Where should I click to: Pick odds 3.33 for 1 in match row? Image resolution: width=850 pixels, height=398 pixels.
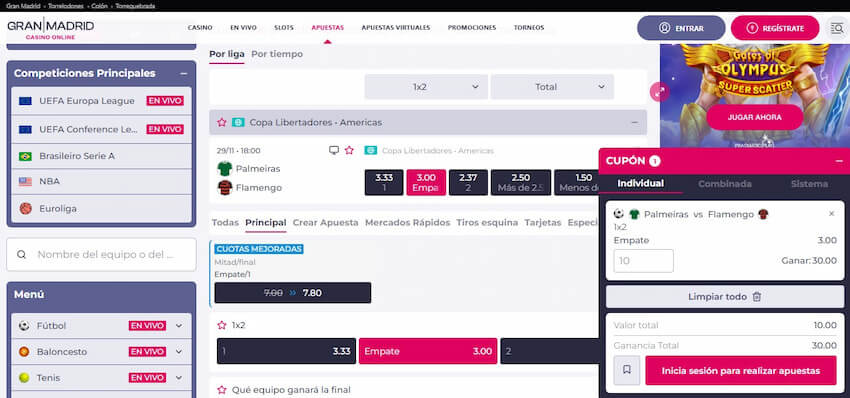384,183
